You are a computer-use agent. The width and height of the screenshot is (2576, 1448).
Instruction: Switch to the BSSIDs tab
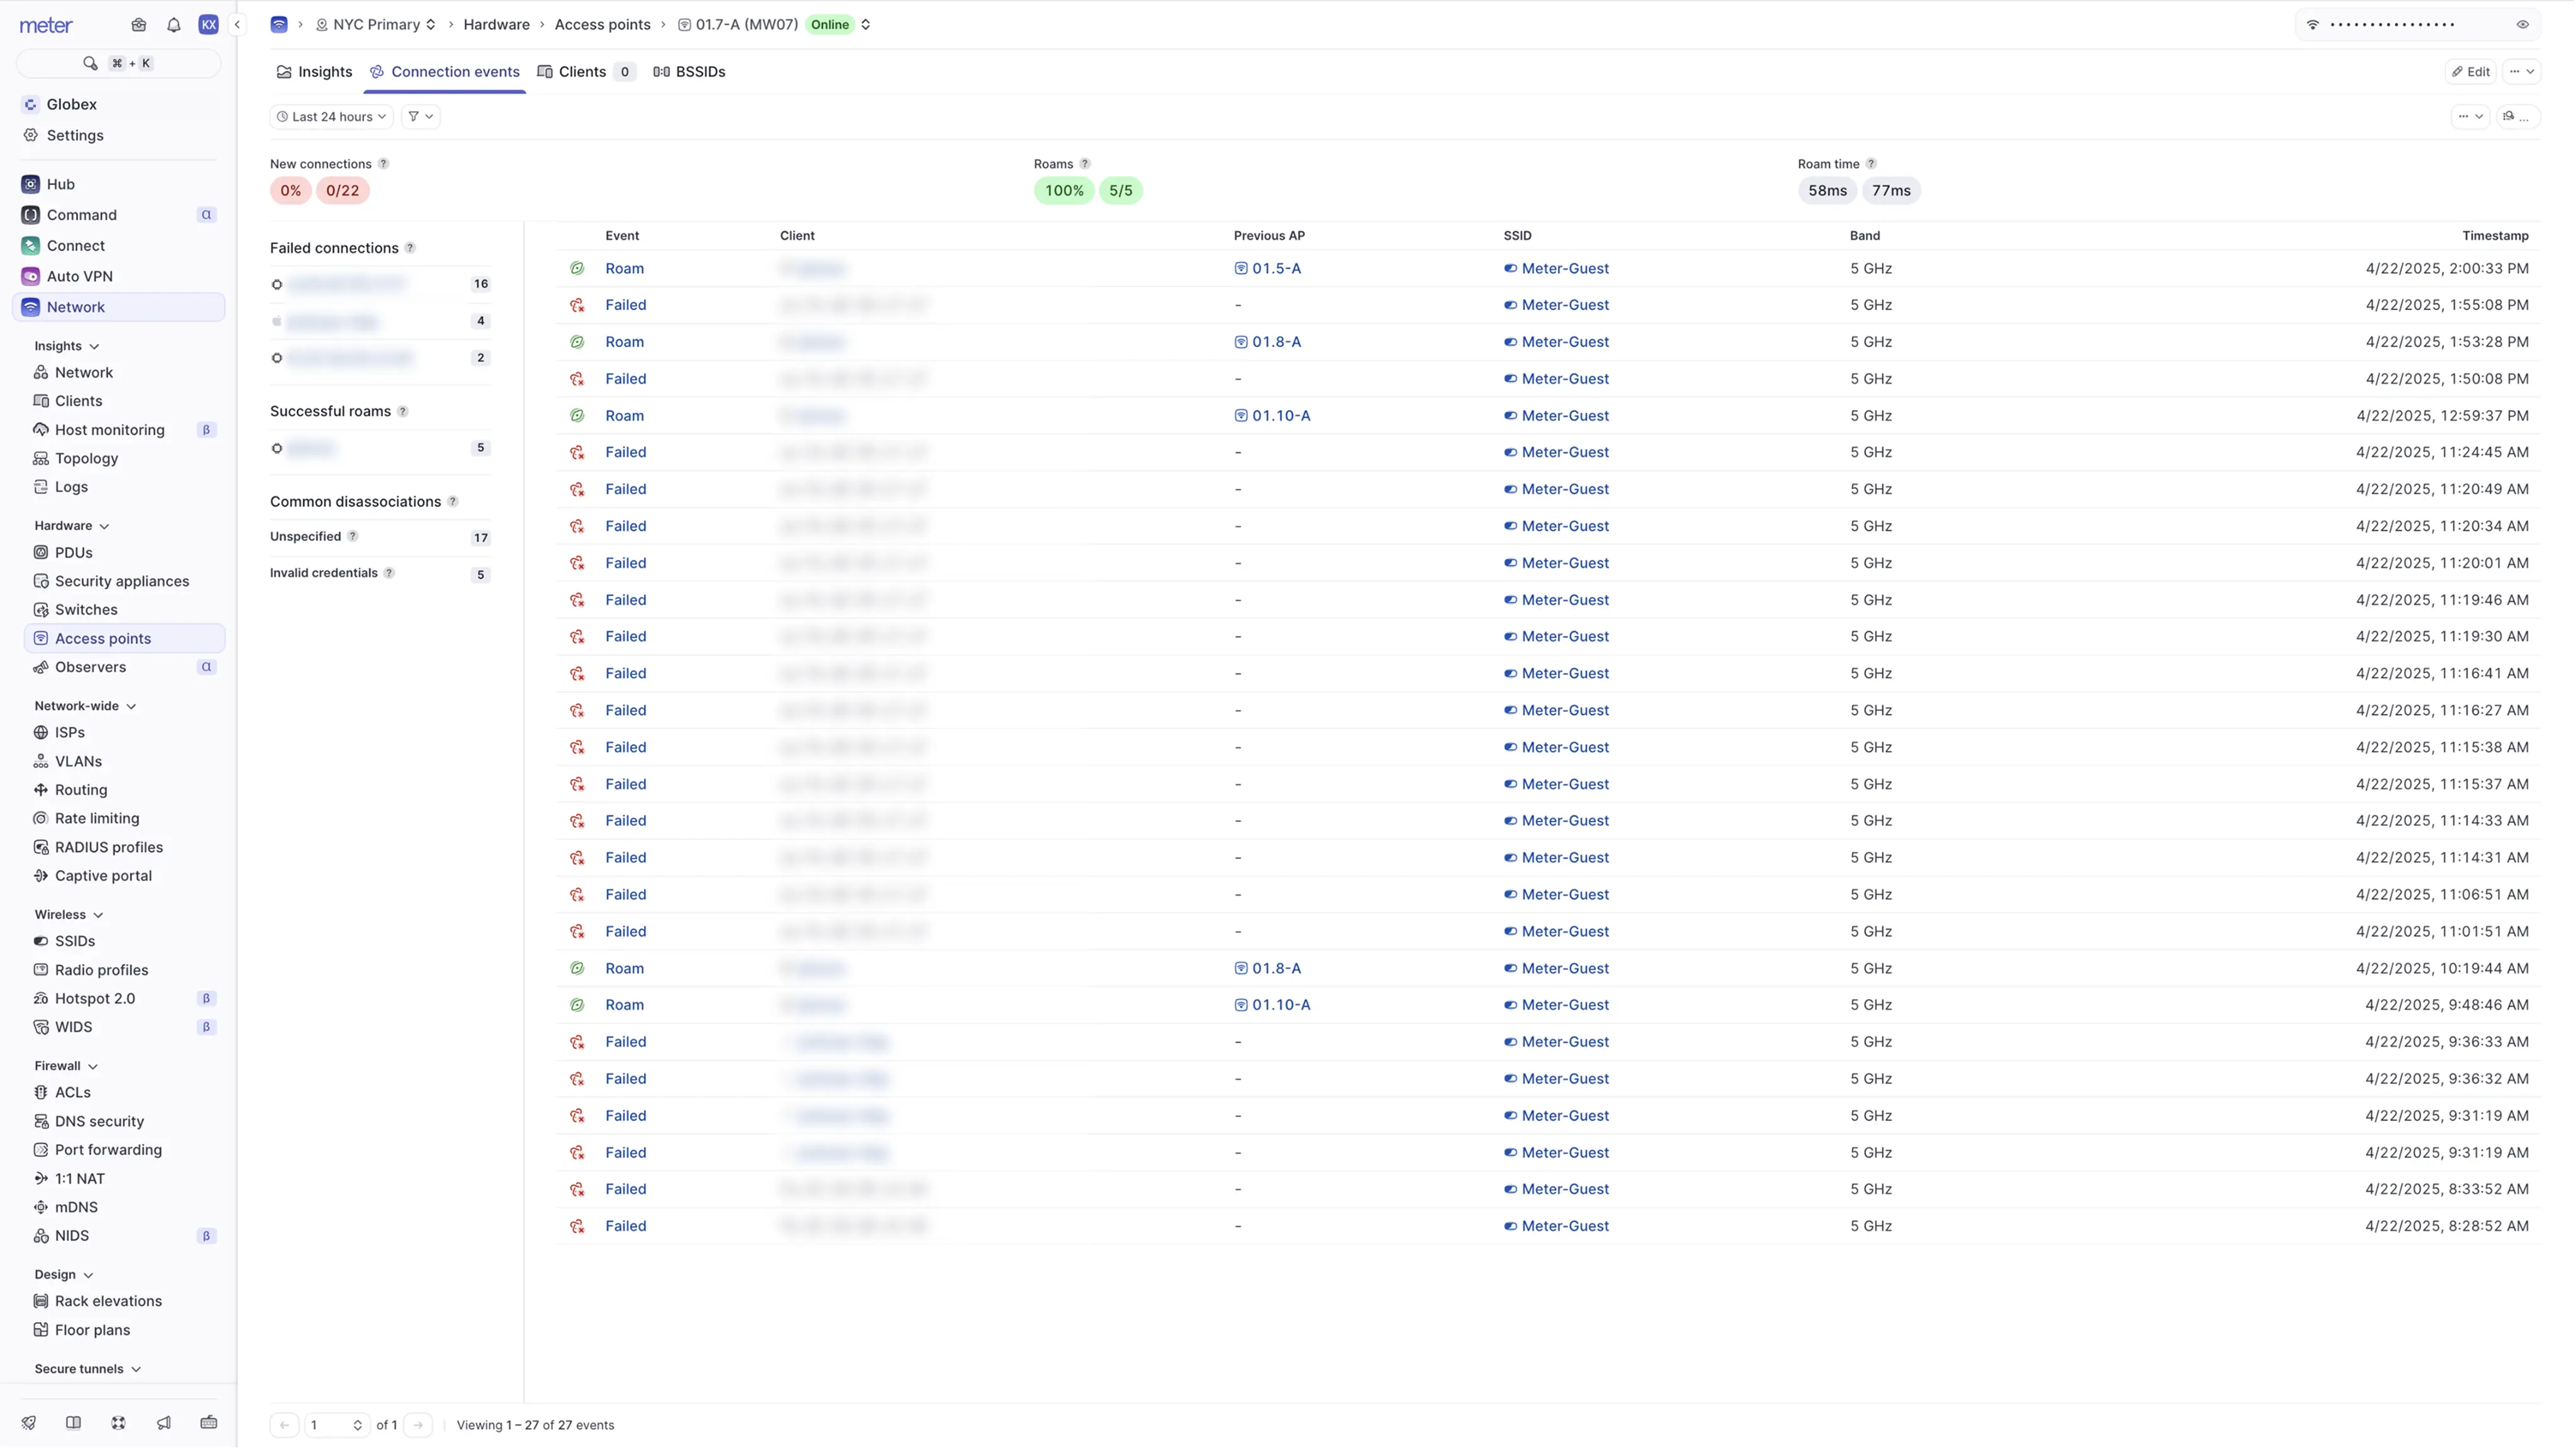pyautogui.click(x=690, y=72)
